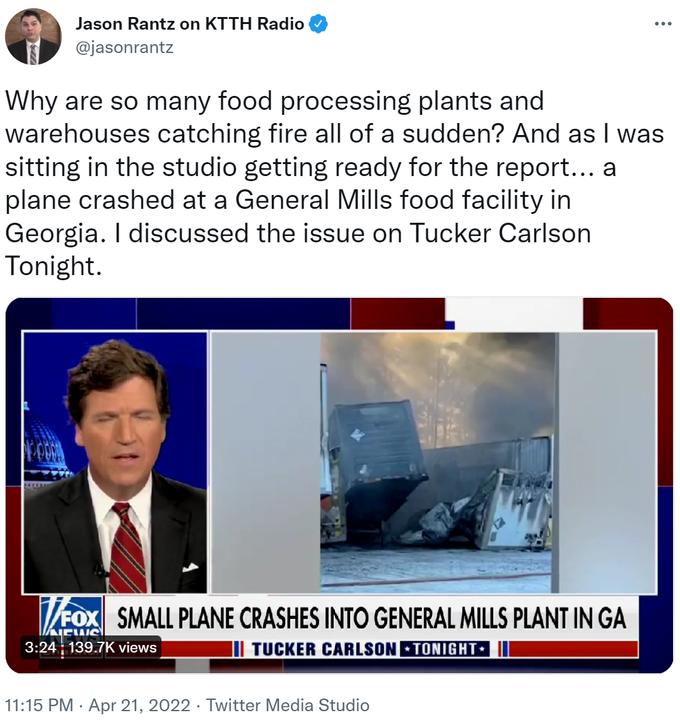This screenshot has height=720, width=680.
Task: Click the blue verified badge
Action: (318, 25)
